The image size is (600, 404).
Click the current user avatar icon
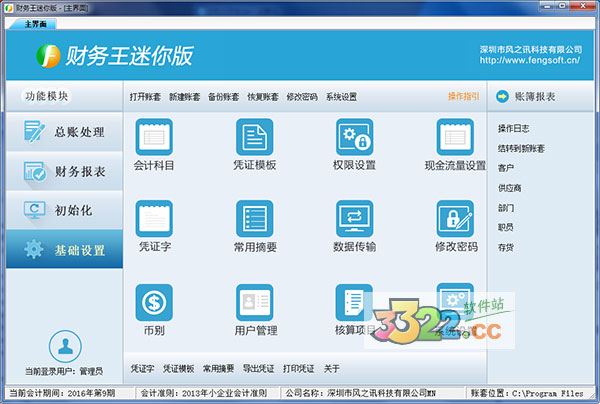pos(65,346)
